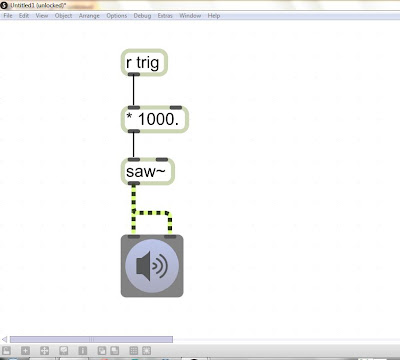Click the bring-to-front layering icon
This screenshot has height=360, width=400.
[x=102, y=351]
